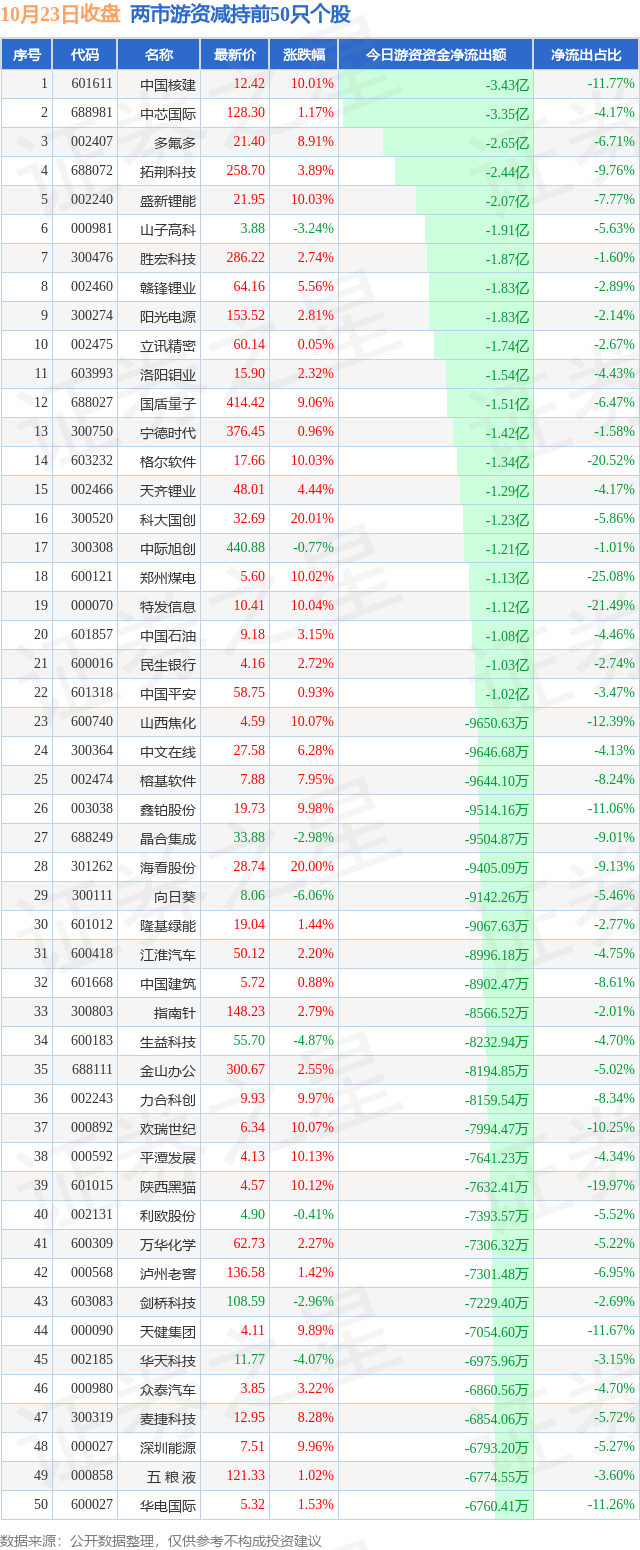640x1550 pixels.
Task: Click the price 258.70 of 拓荆科技
Action: point(247,171)
